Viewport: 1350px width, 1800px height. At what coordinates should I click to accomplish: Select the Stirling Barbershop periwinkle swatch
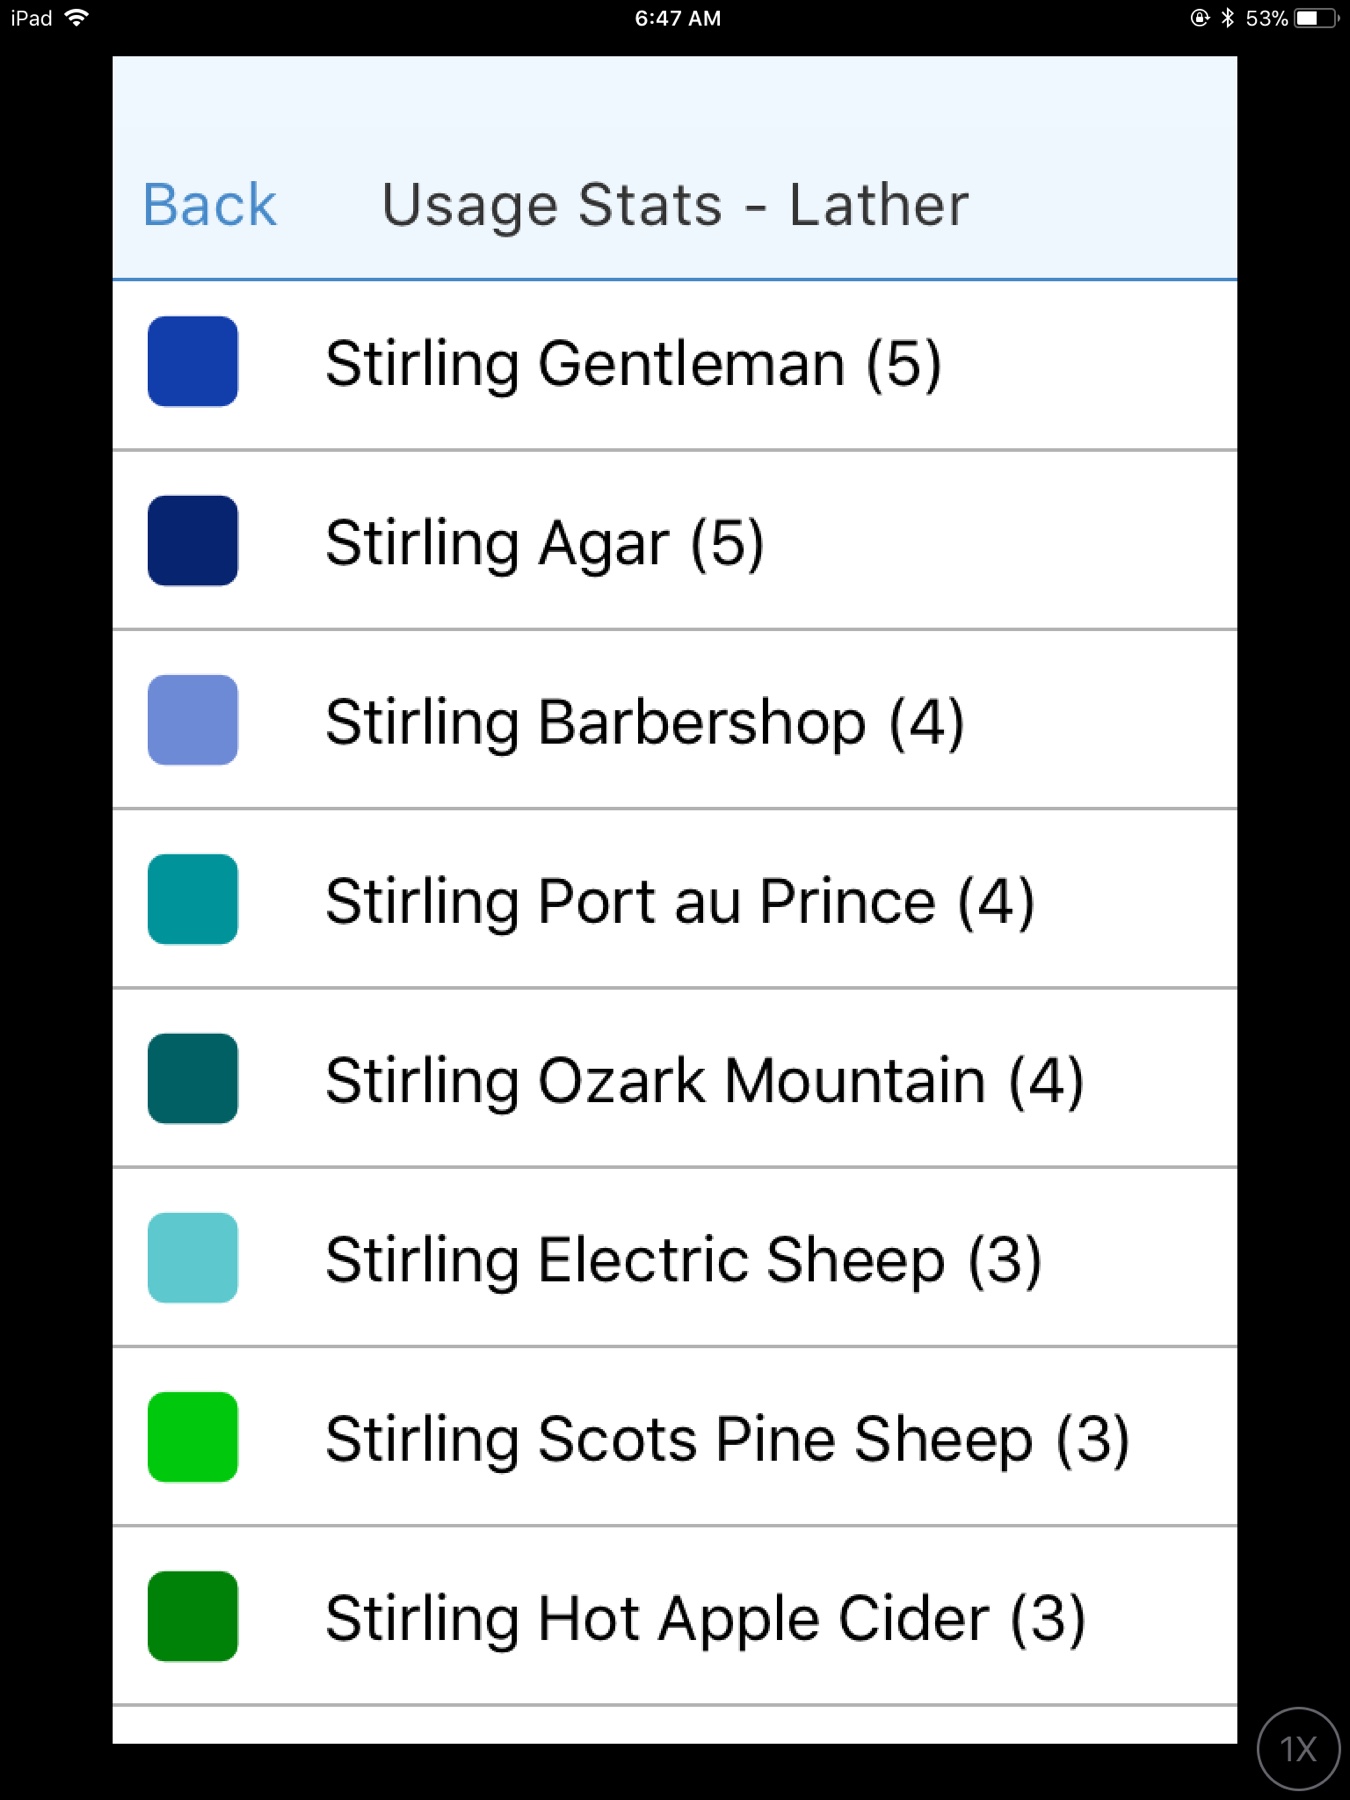point(193,720)
